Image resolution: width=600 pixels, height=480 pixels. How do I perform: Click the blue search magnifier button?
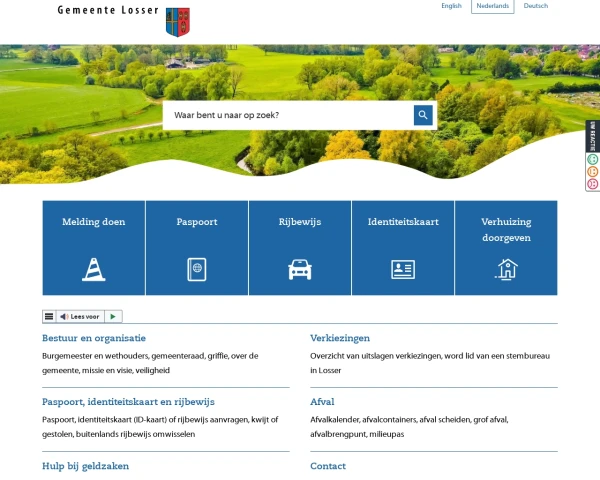(x=423, y=115)
